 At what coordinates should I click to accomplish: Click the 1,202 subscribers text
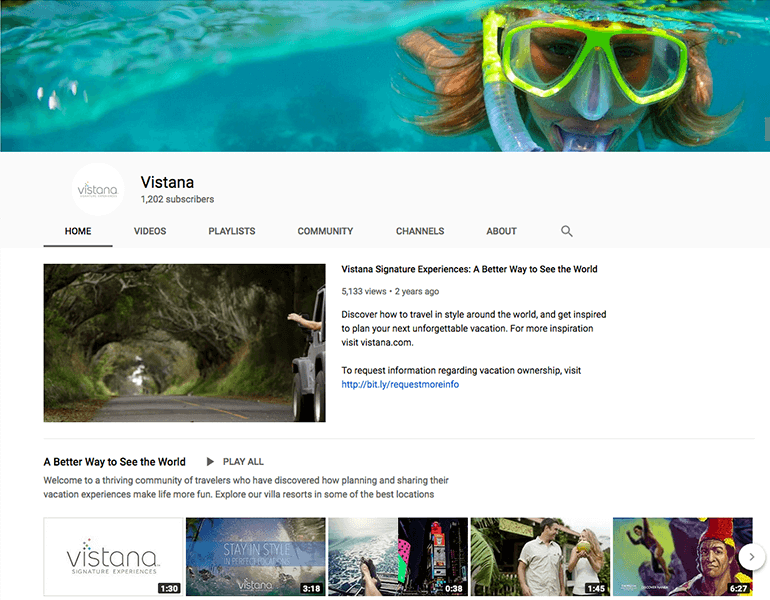pyautogui.click(x=177, y=199)
